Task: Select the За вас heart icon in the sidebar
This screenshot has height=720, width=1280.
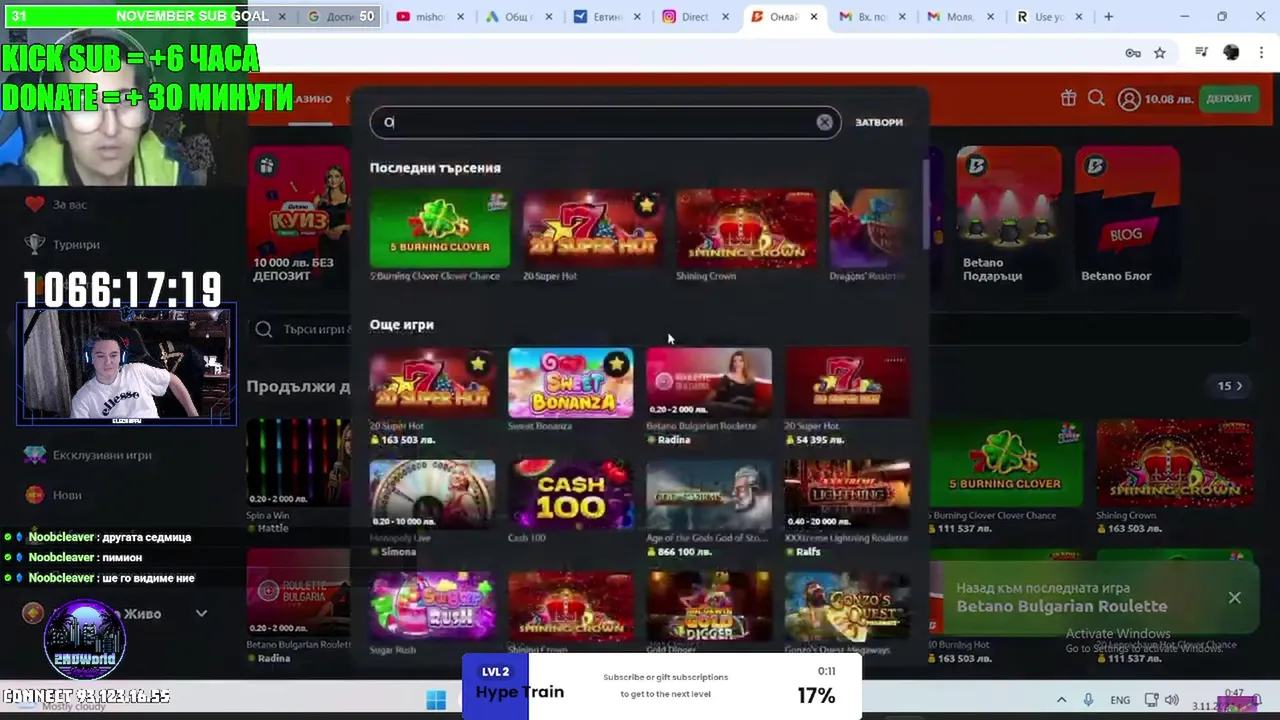Action: (x=35, y=204)
